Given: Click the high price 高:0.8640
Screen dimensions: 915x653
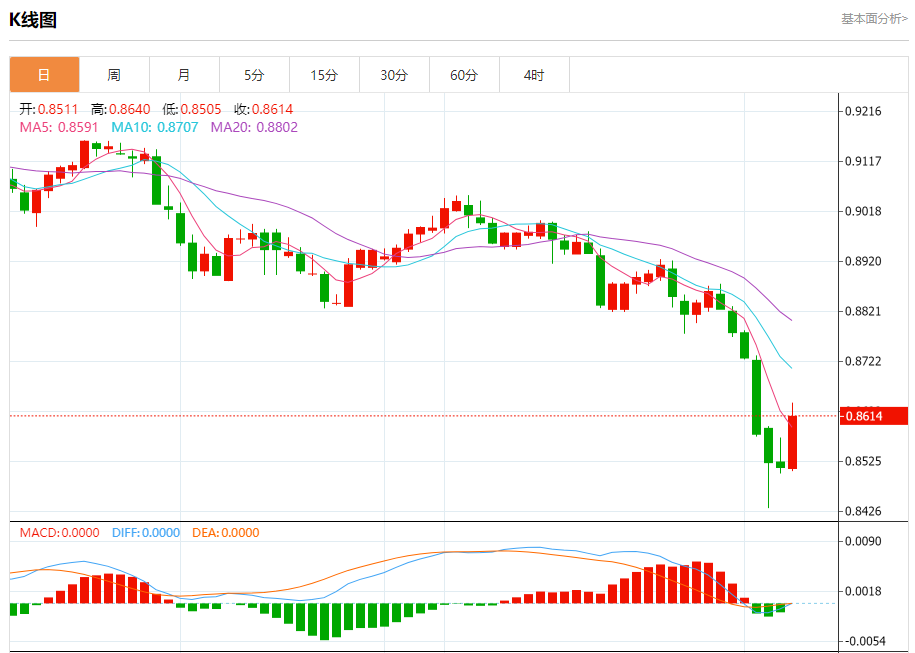Looking at the screenshot, I should [x=121, y=109].
